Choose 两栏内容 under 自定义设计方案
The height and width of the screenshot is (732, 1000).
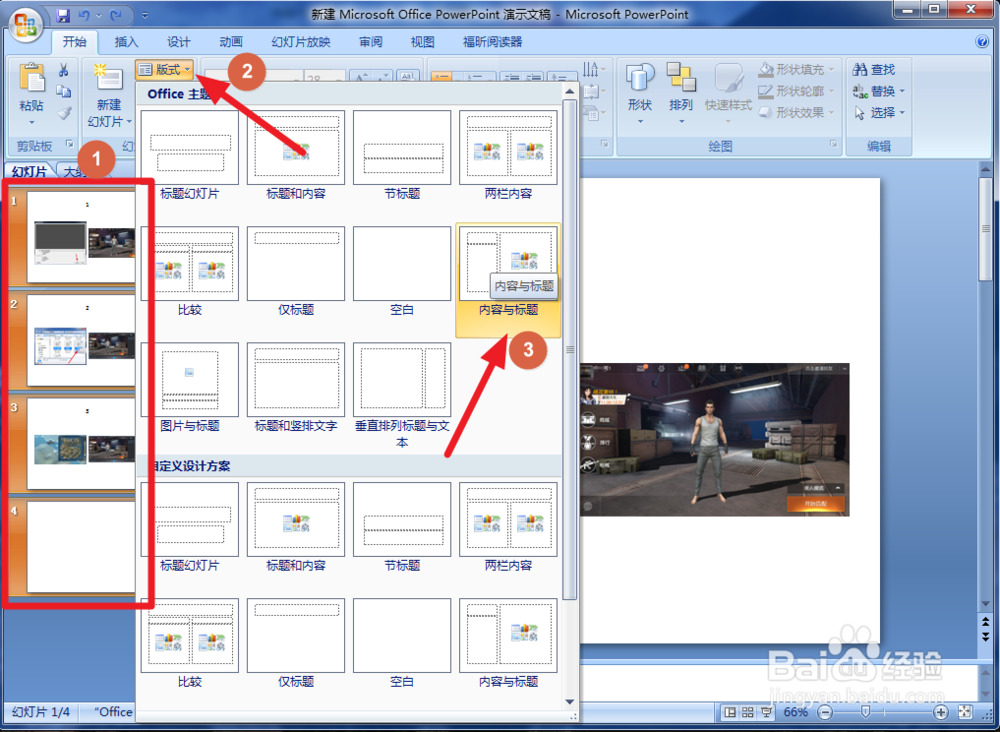point(508,527)
